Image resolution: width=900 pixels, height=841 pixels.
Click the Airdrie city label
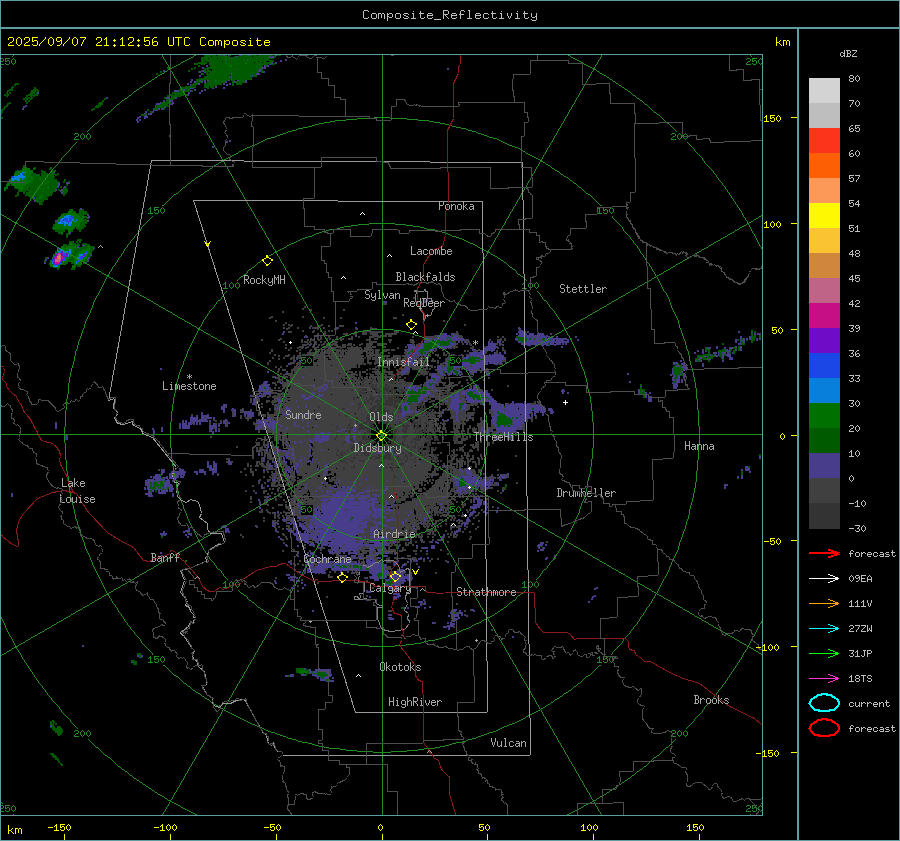[x=394, y=534]
